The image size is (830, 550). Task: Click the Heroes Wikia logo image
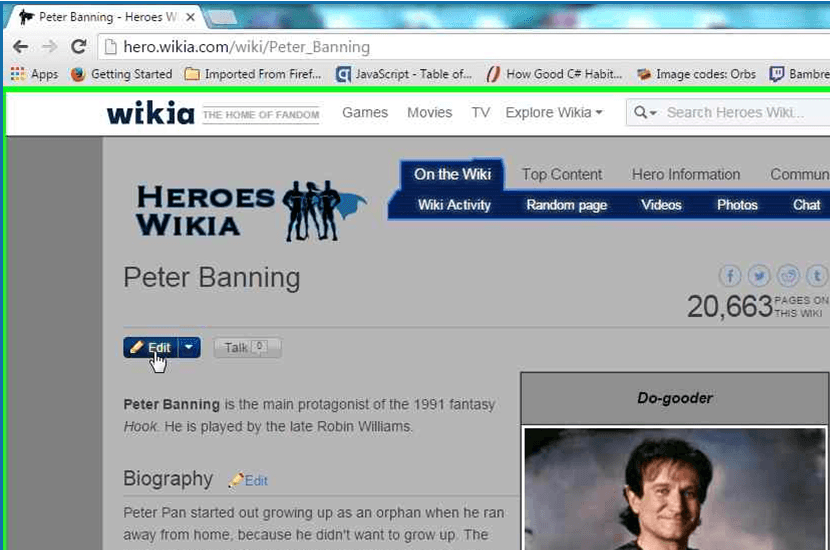pos(251,211)
